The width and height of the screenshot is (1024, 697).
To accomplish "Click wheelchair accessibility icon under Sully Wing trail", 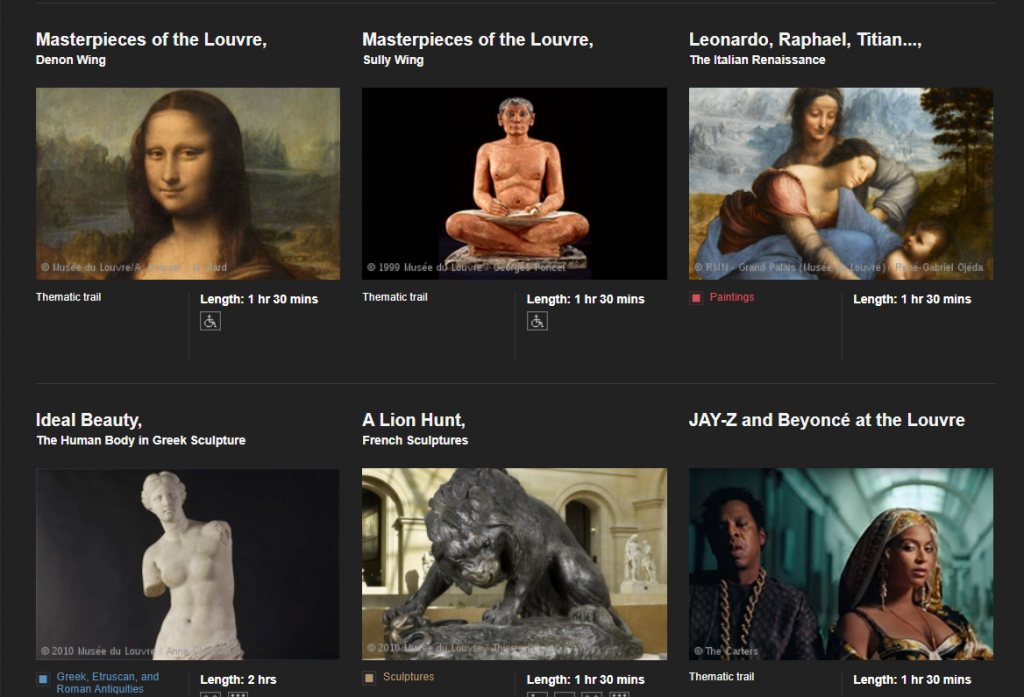I will click(537, 321).
